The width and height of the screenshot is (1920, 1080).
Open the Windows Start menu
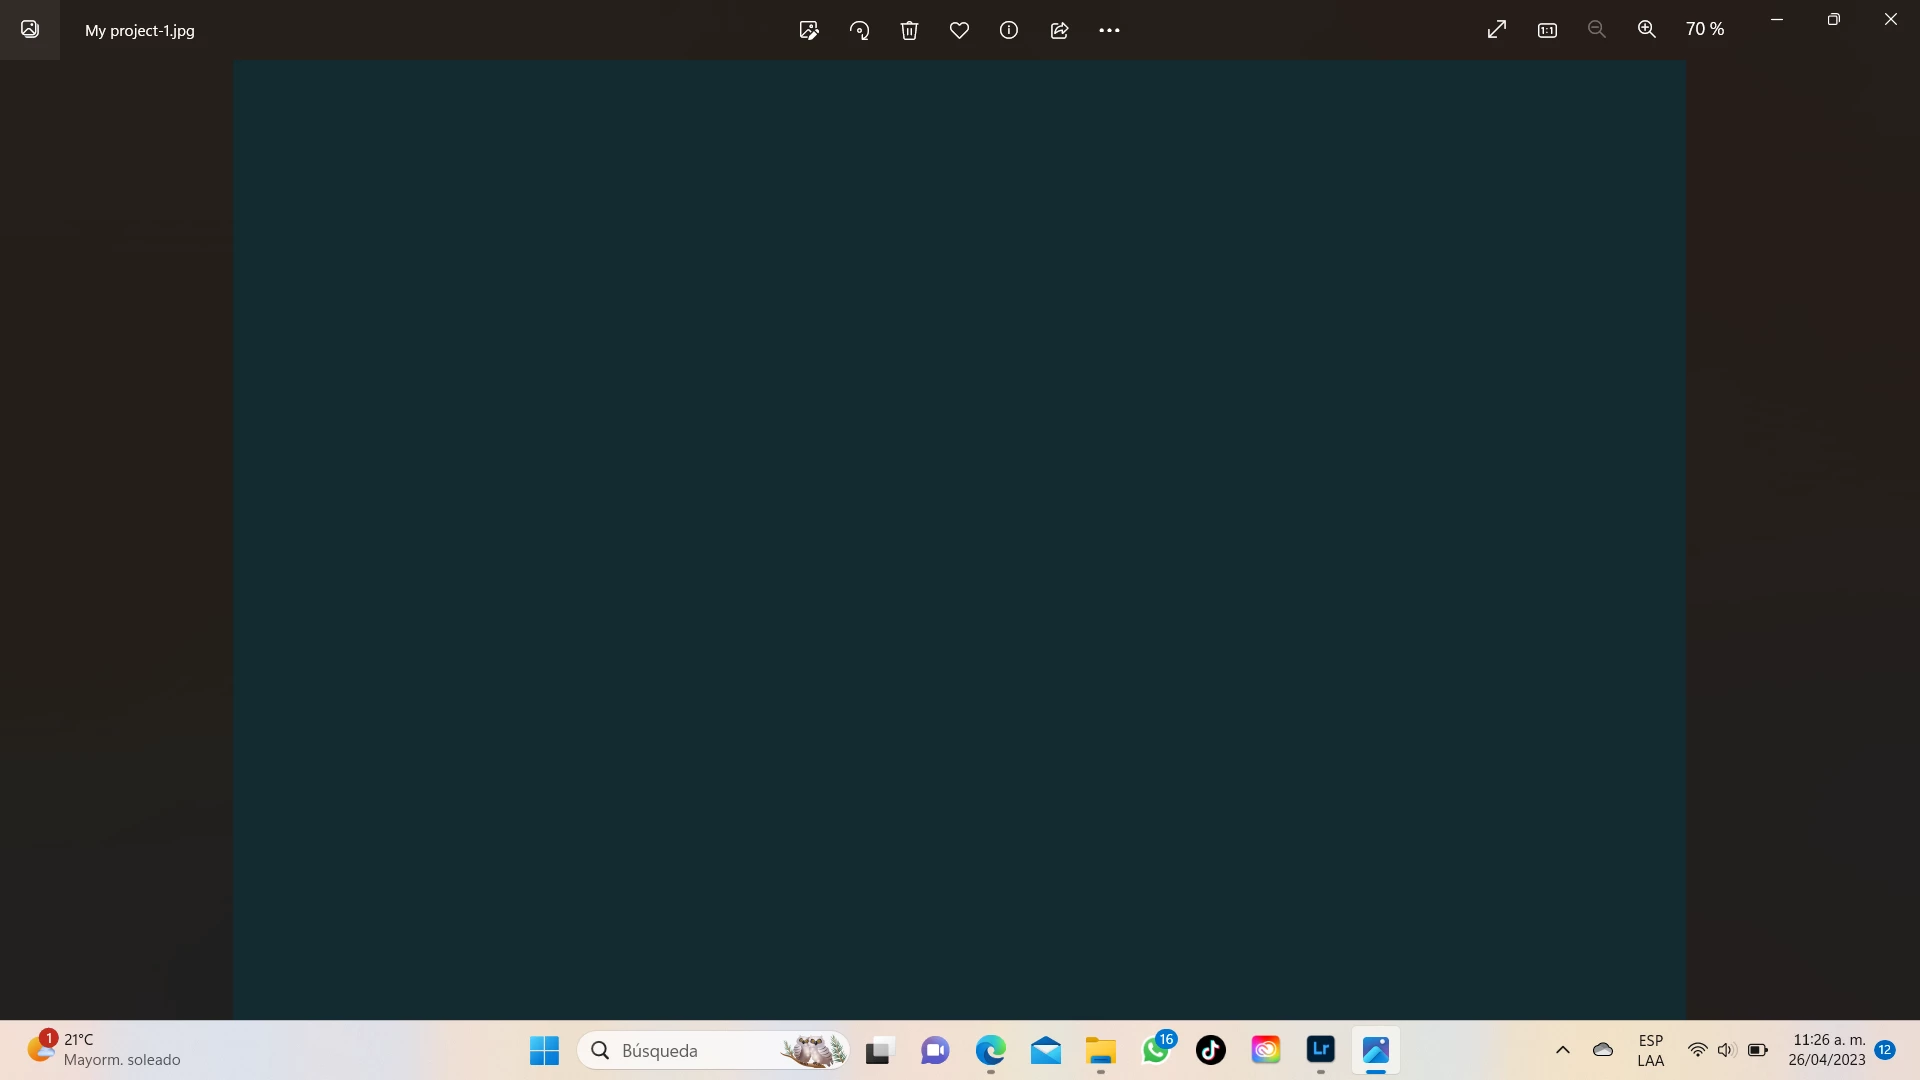coord(544,1050)
